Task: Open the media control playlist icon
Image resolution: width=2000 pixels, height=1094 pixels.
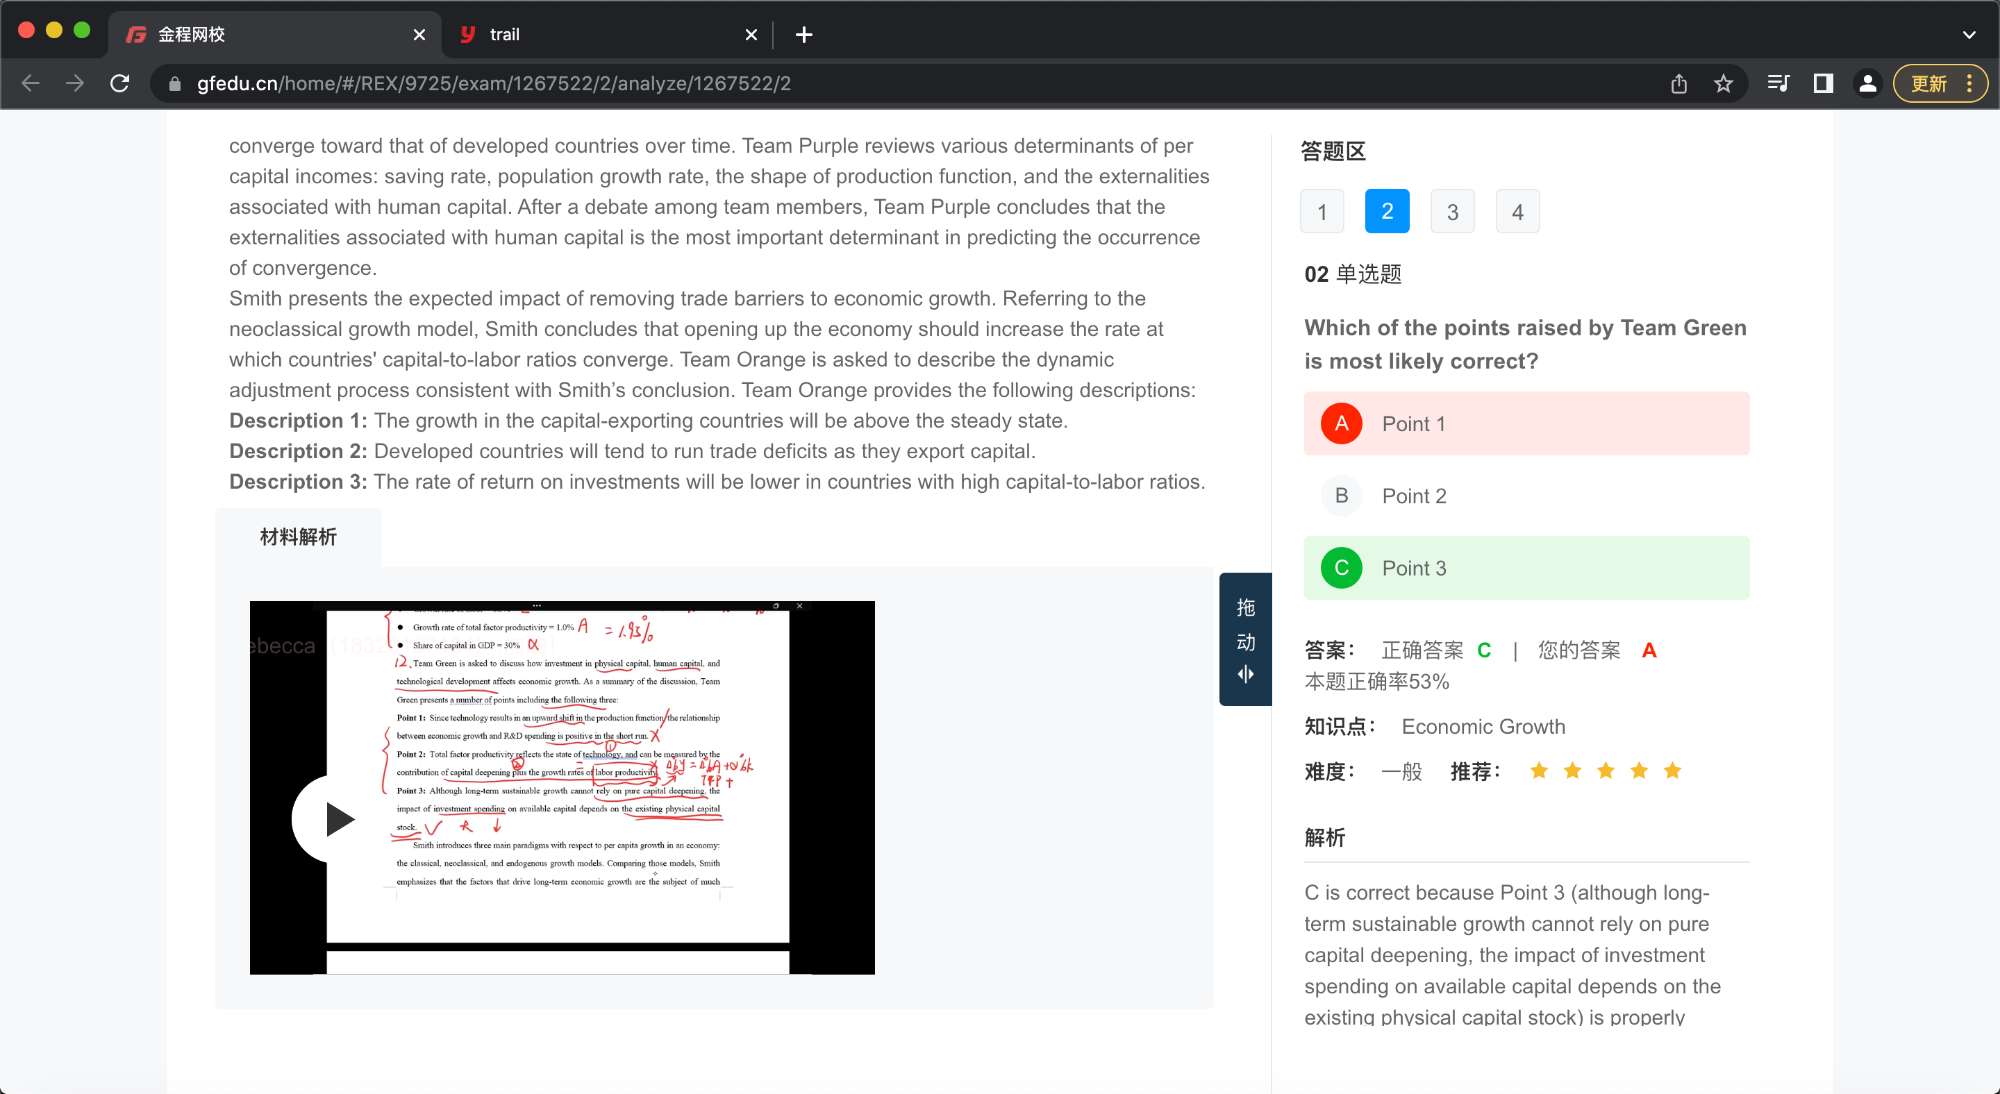Action: pos(1778,84)
